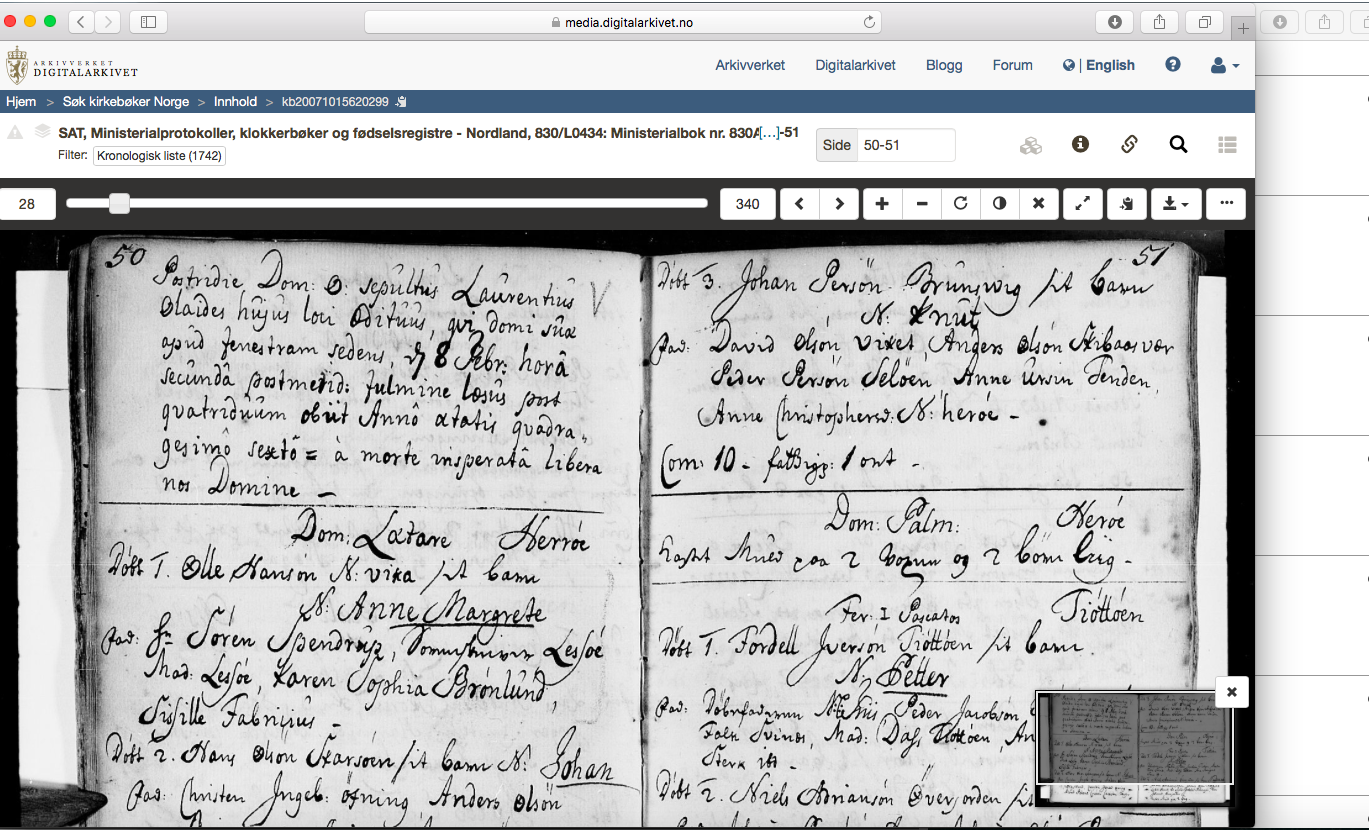Click the page position slider handle
1369x830 pixels.
tap(119, 203)
